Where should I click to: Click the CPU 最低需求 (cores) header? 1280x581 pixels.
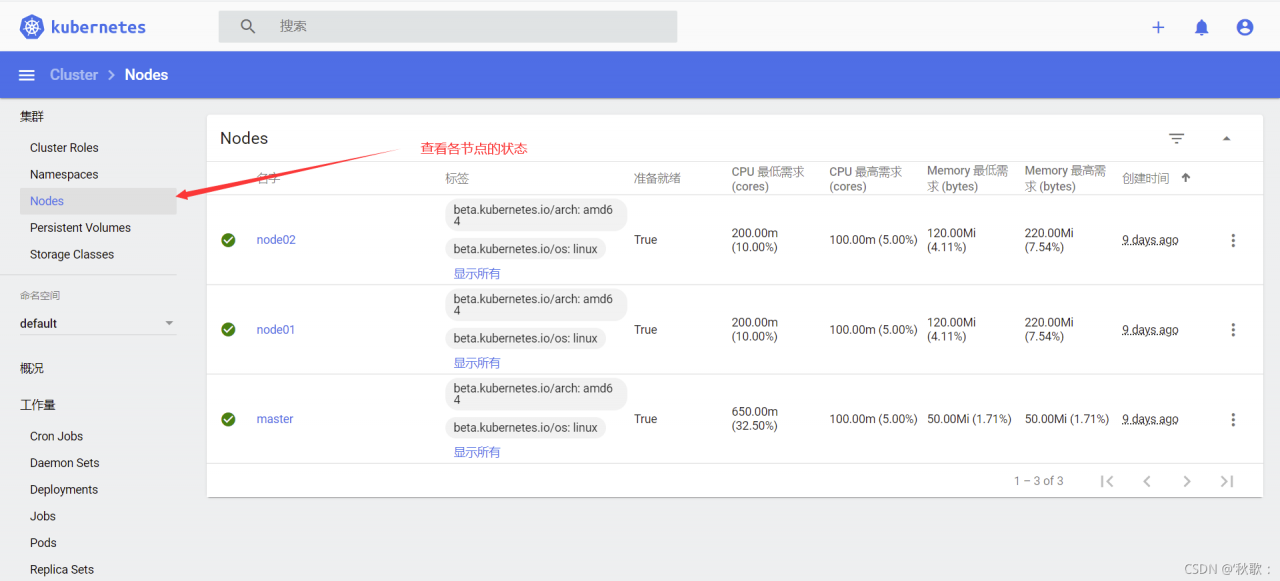click(x=768, y=179)
